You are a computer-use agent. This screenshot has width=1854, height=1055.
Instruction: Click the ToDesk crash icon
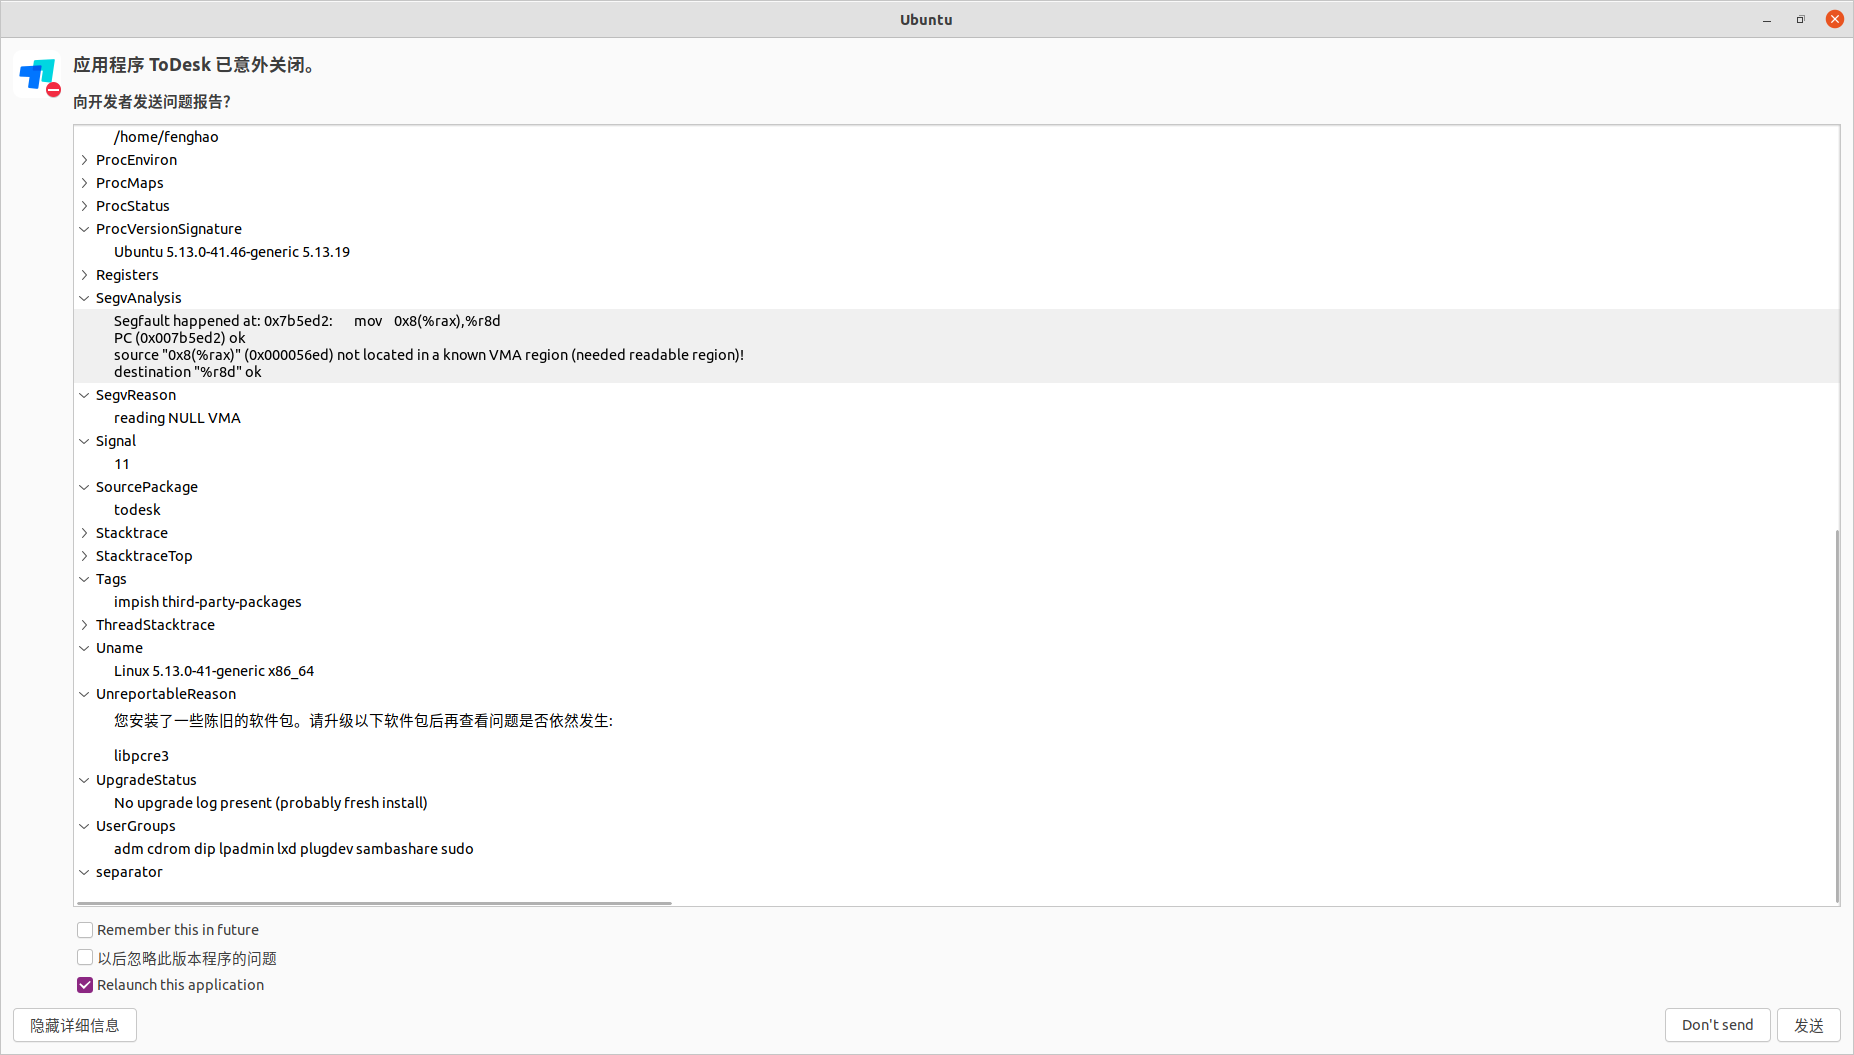pyautogui.click(x=39, y=76)
